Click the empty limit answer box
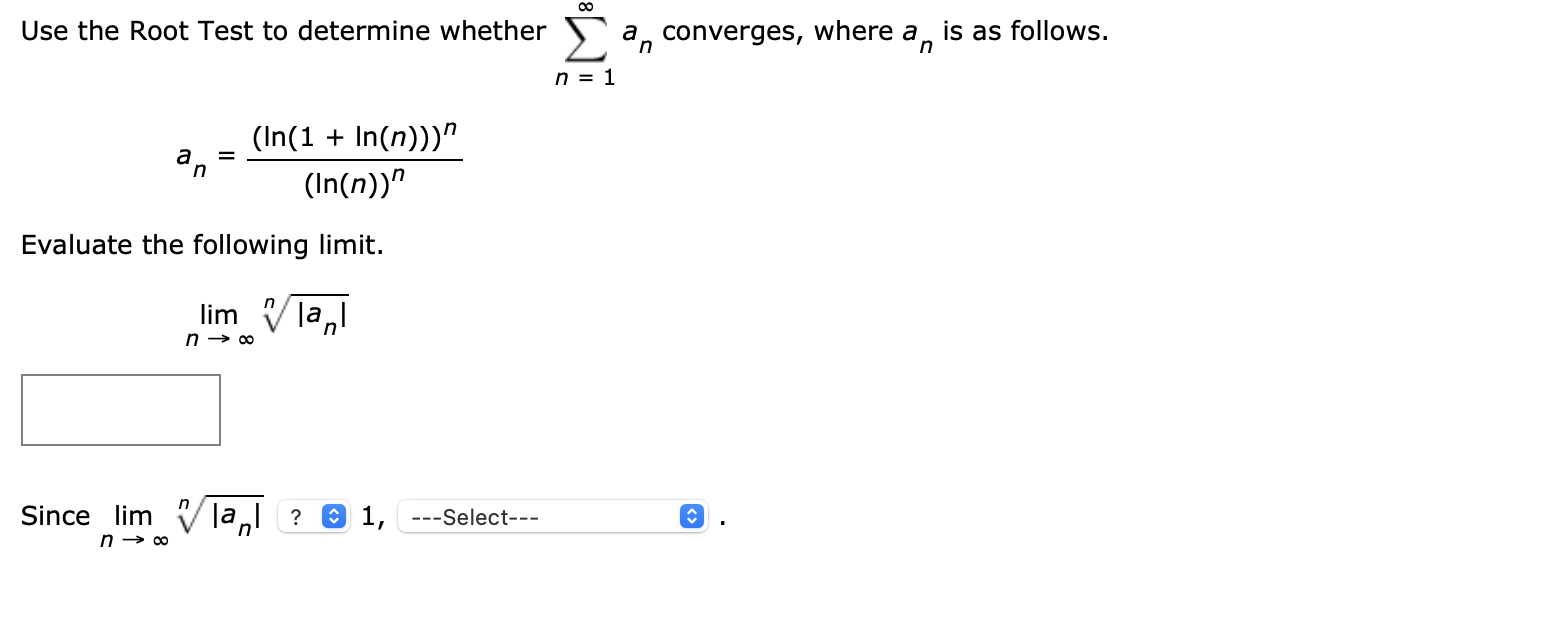The image size is (1560, 628). [x=120, y=409]
